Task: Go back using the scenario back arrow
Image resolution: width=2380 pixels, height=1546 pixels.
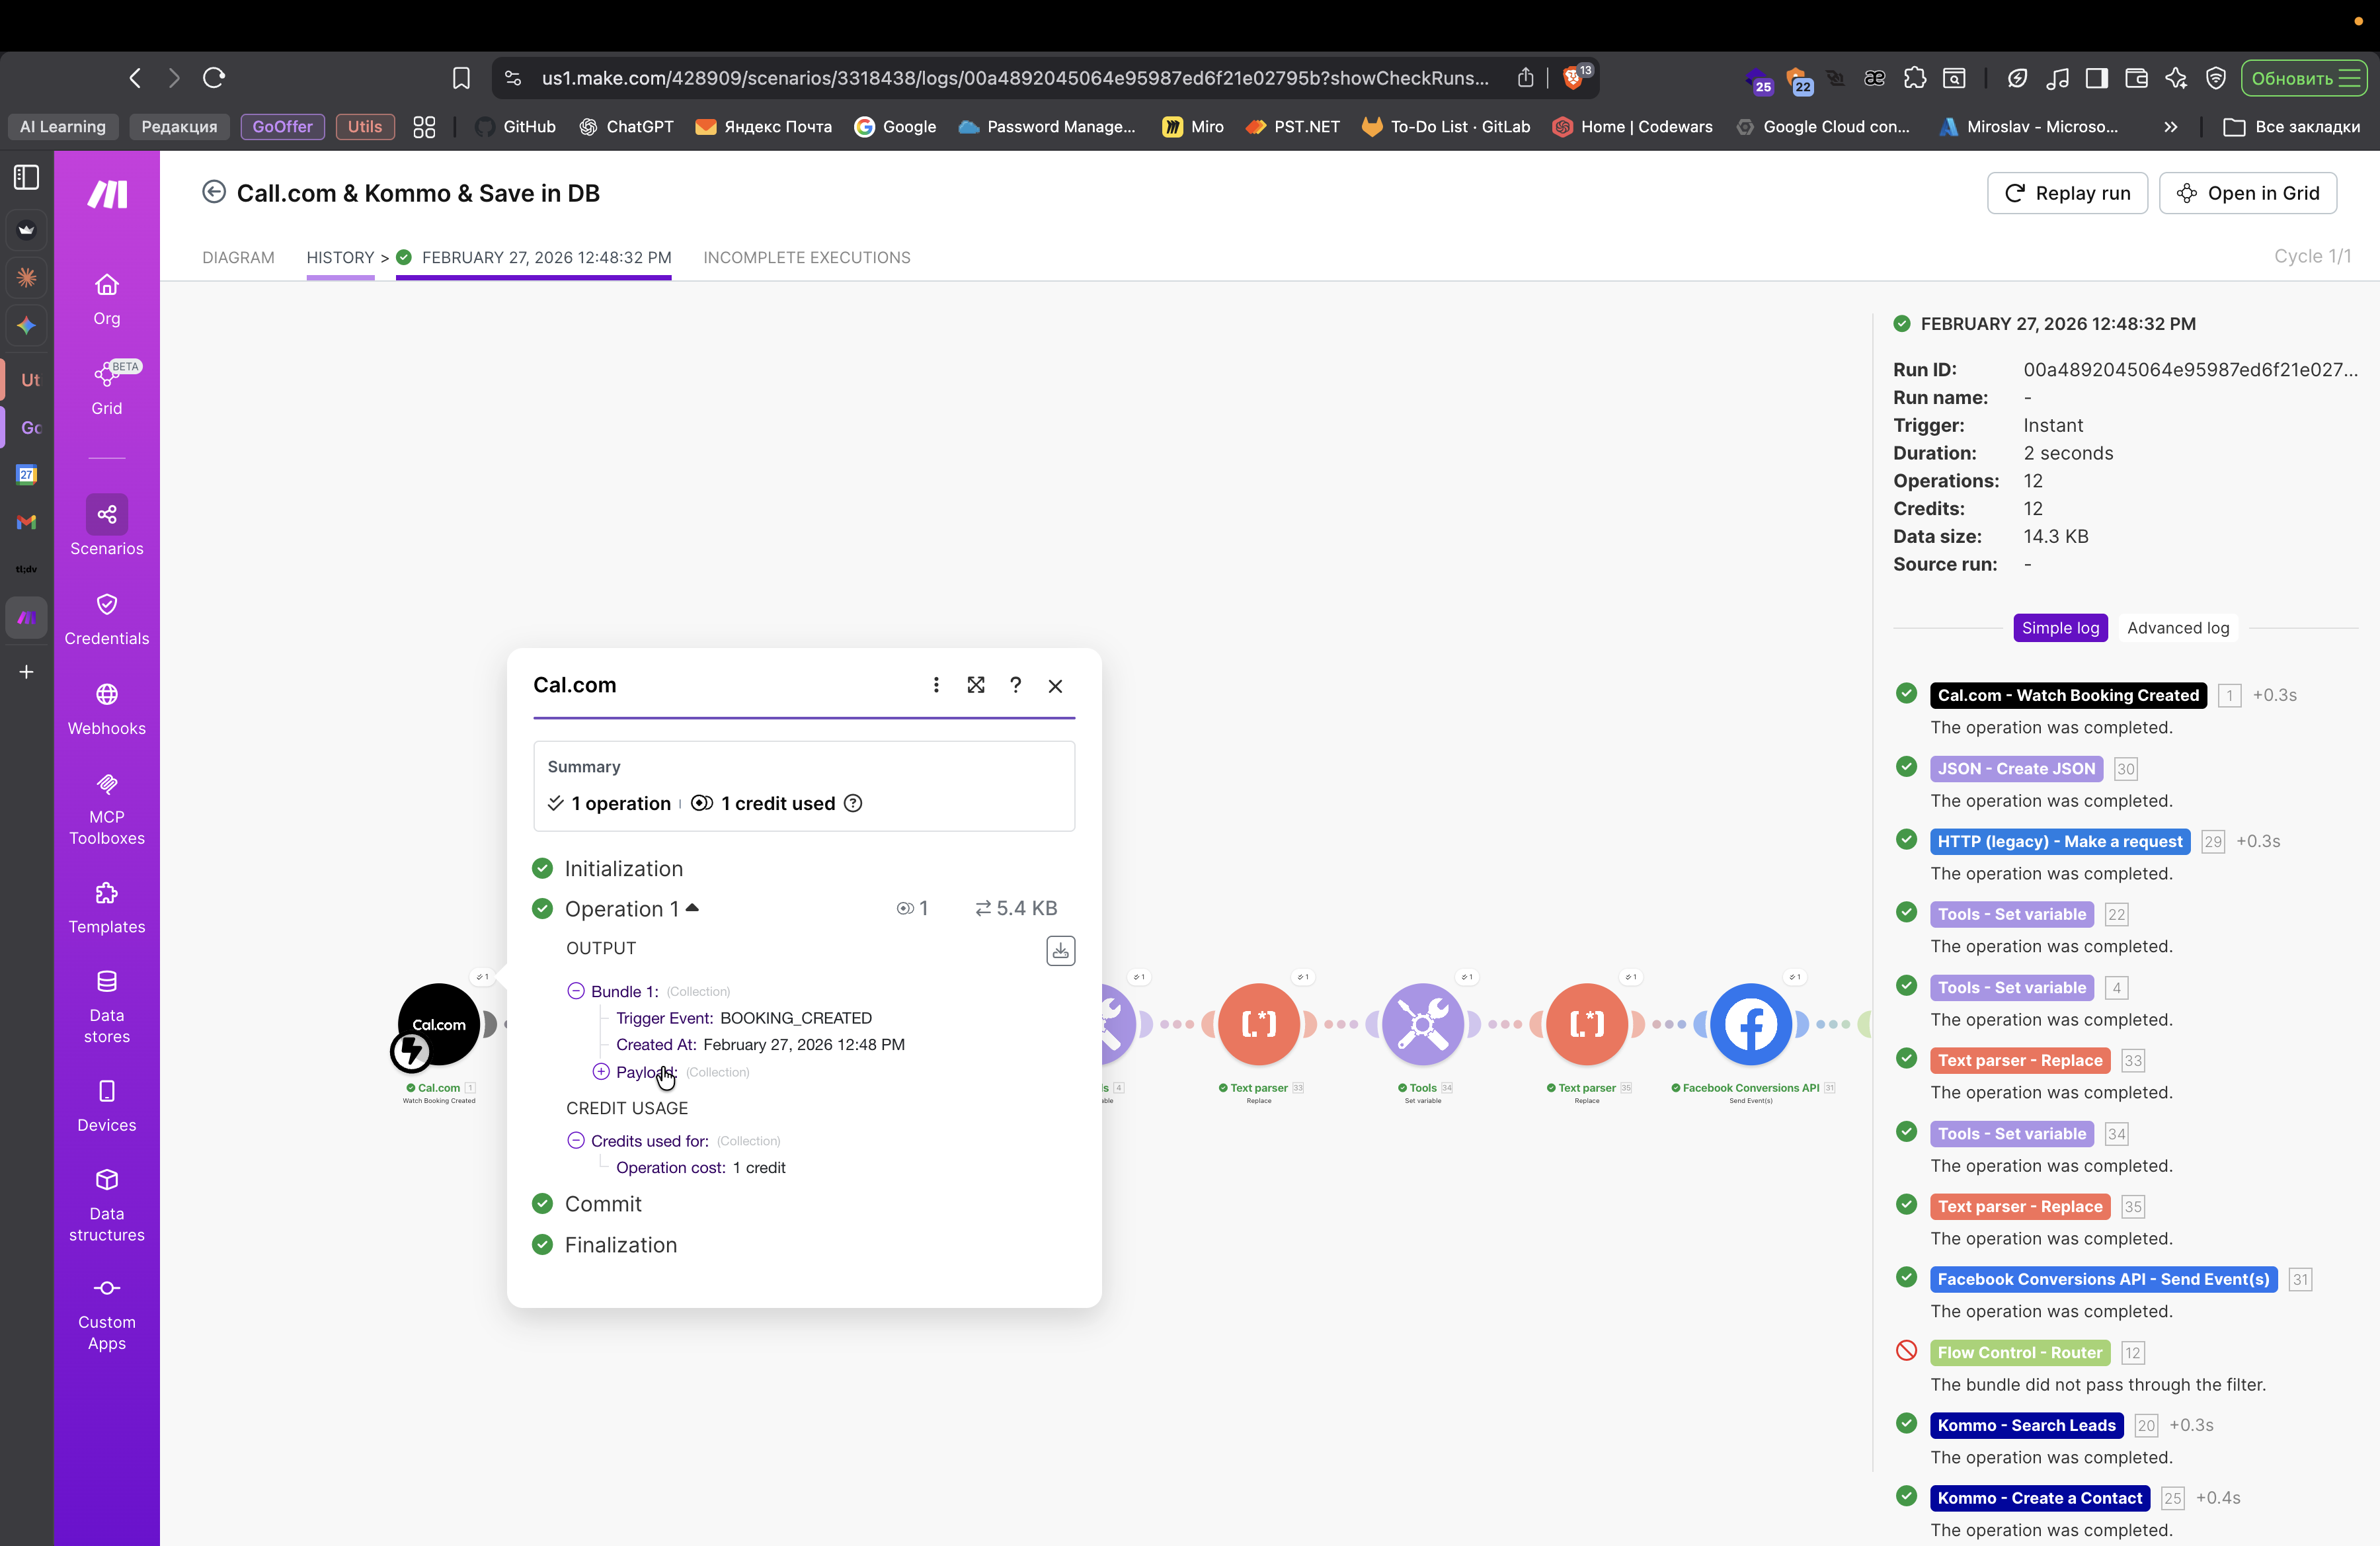Action: pyautogui.click(x=214, y=193)
